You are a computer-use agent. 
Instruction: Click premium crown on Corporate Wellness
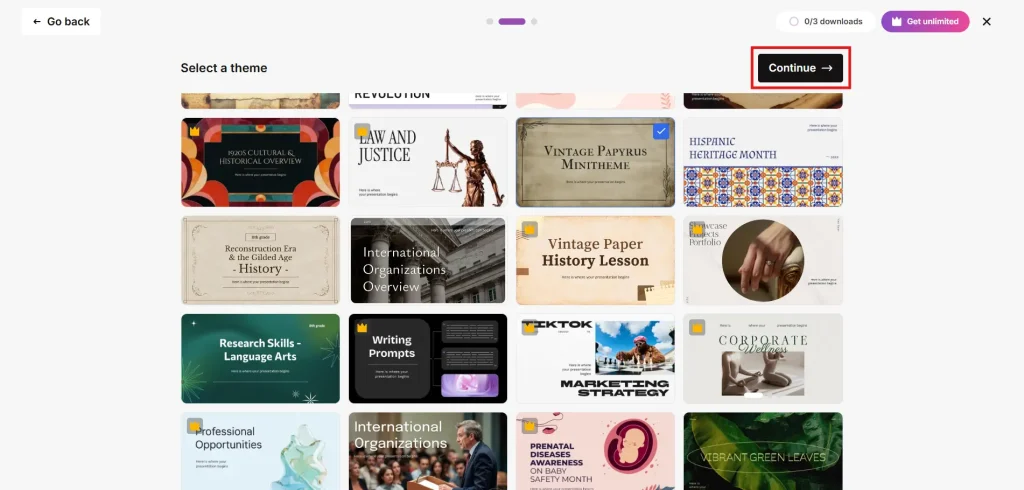point(697,328)
